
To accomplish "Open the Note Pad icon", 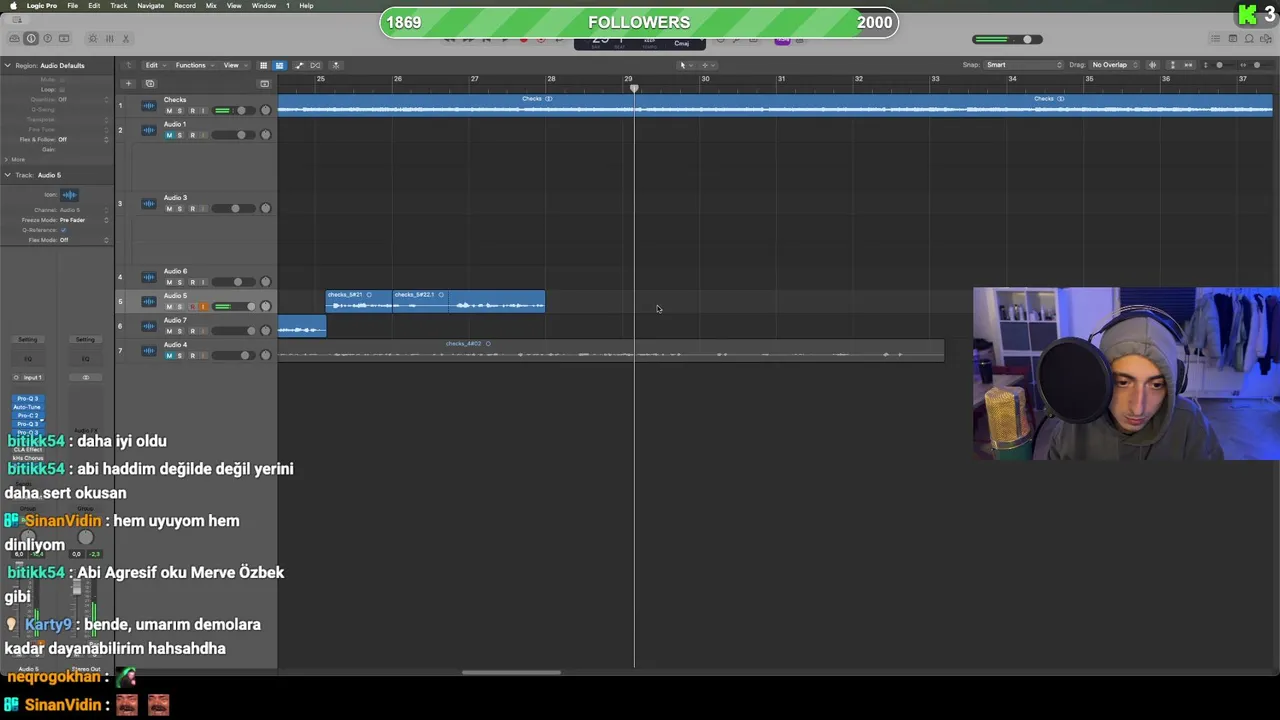I will pos(1233,38).
